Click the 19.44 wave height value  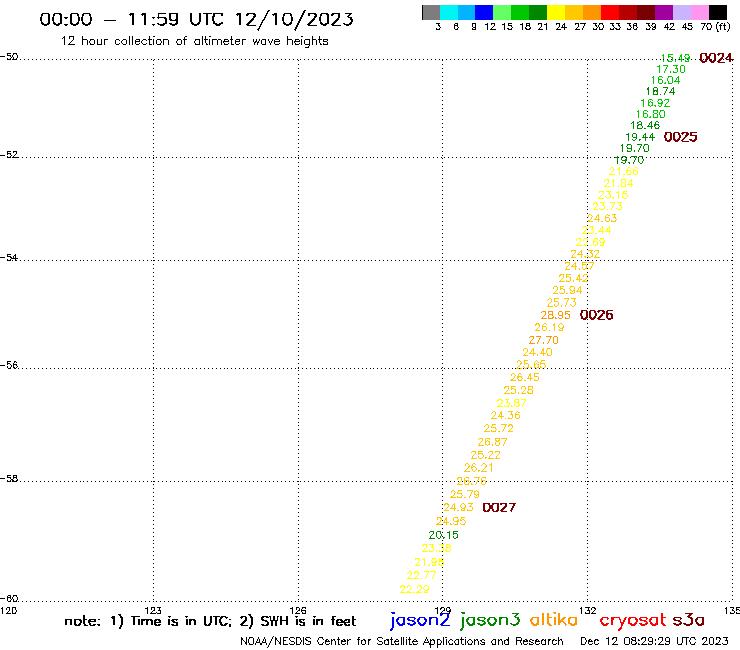640,137
